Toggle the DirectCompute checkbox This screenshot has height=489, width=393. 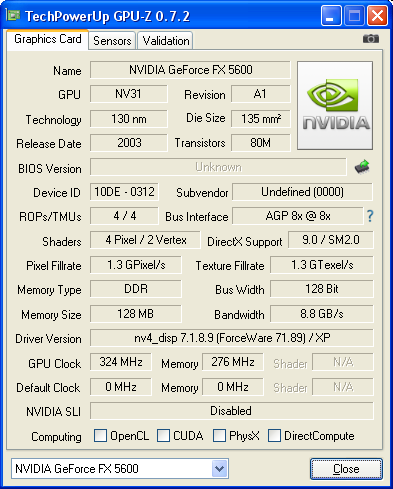click(274, 435)
